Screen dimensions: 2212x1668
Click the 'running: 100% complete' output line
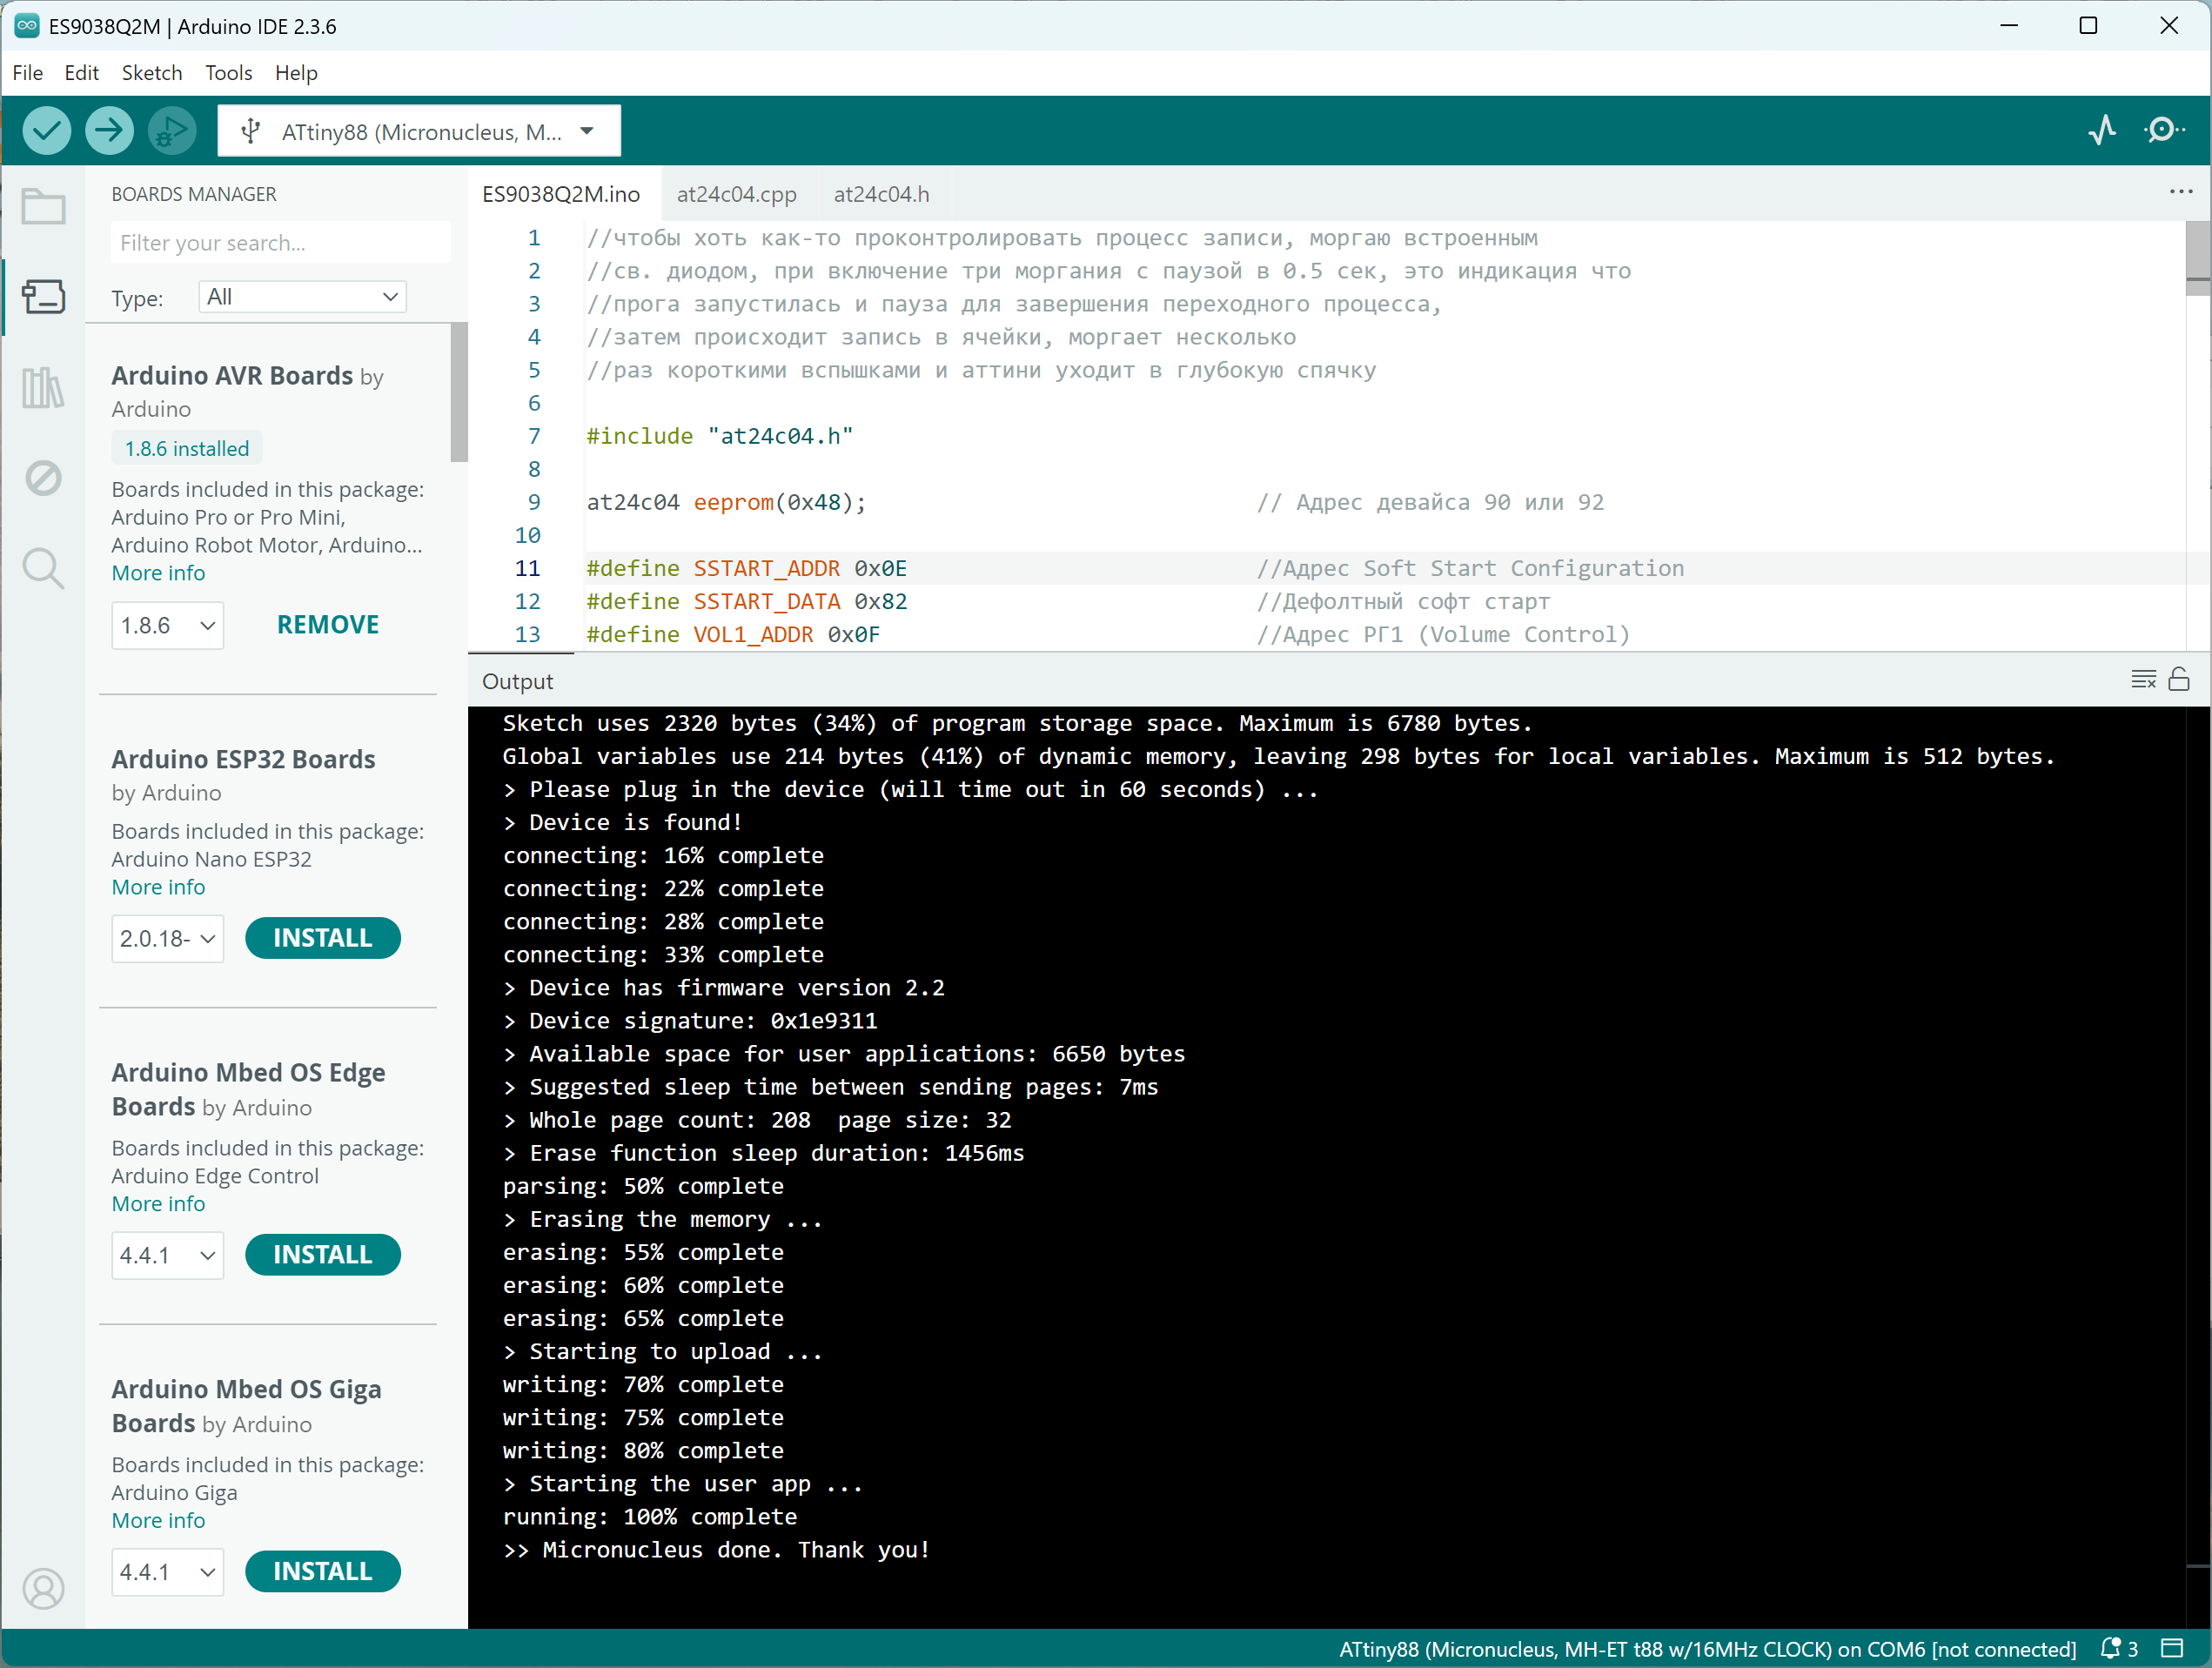tap(650, 1517)
